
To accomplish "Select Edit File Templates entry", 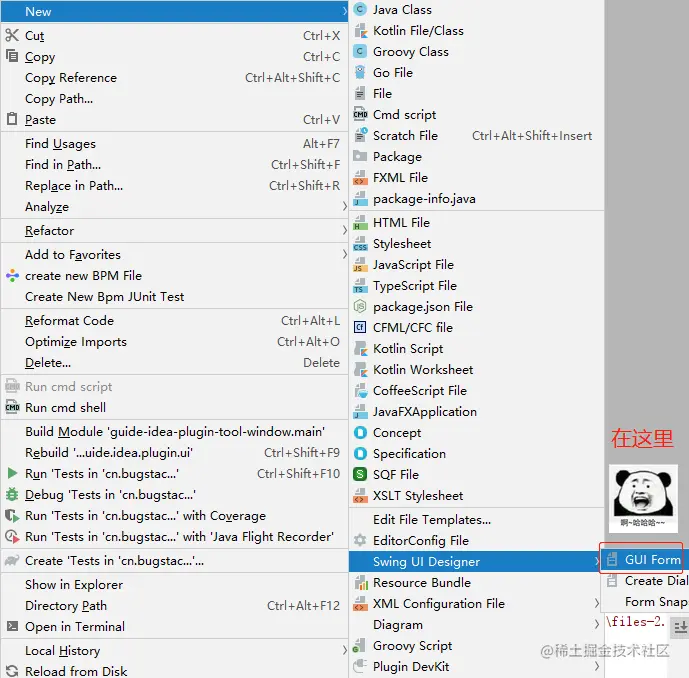I will [x=476, y=519].
